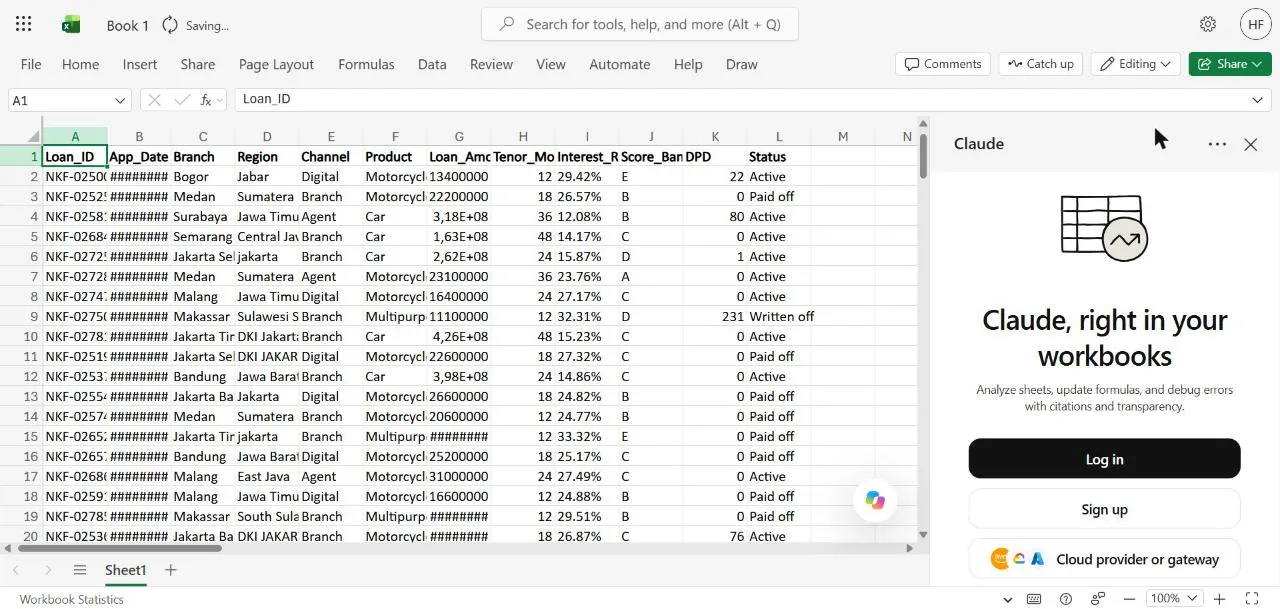This screenshot has height=609, width=1280.
Task: Open the HF account avatar
Action: click(1256, 24)
